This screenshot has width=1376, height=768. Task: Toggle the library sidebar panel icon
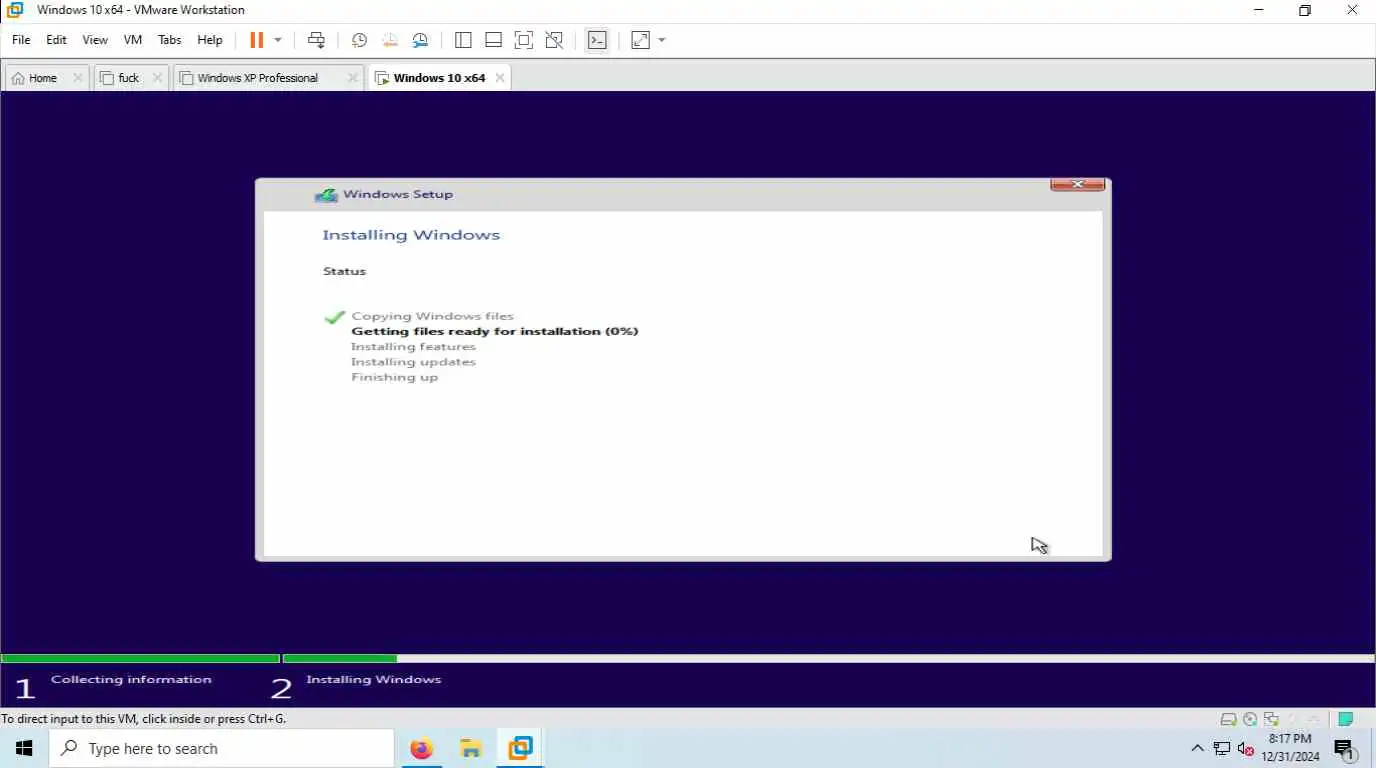(463, 40)
